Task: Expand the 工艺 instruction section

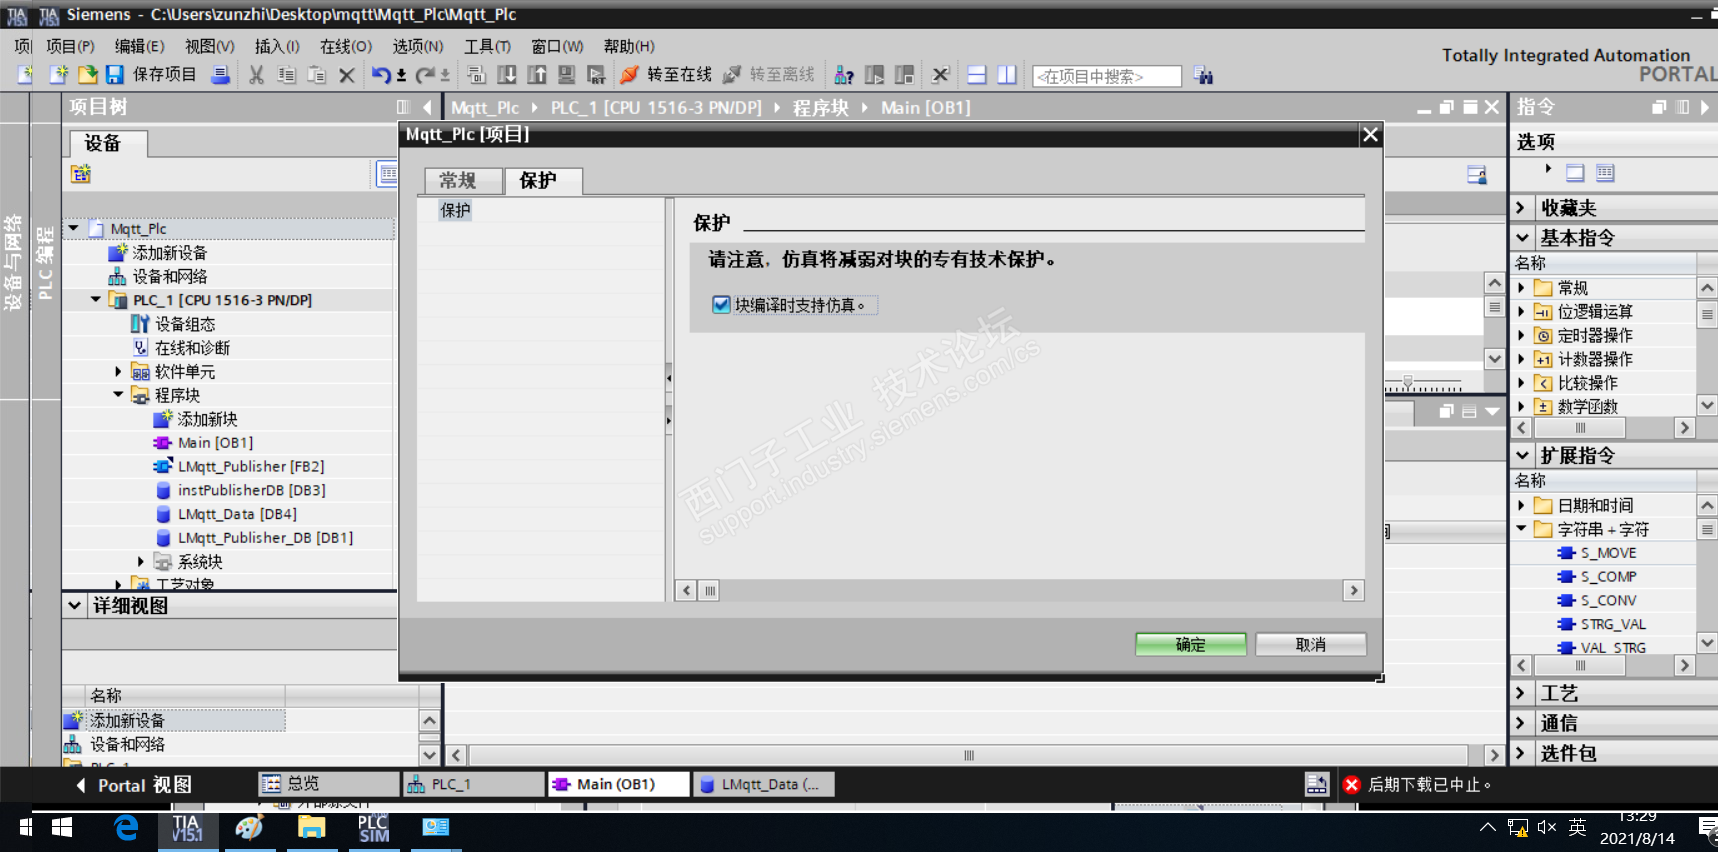Action: click(1521, 693)
